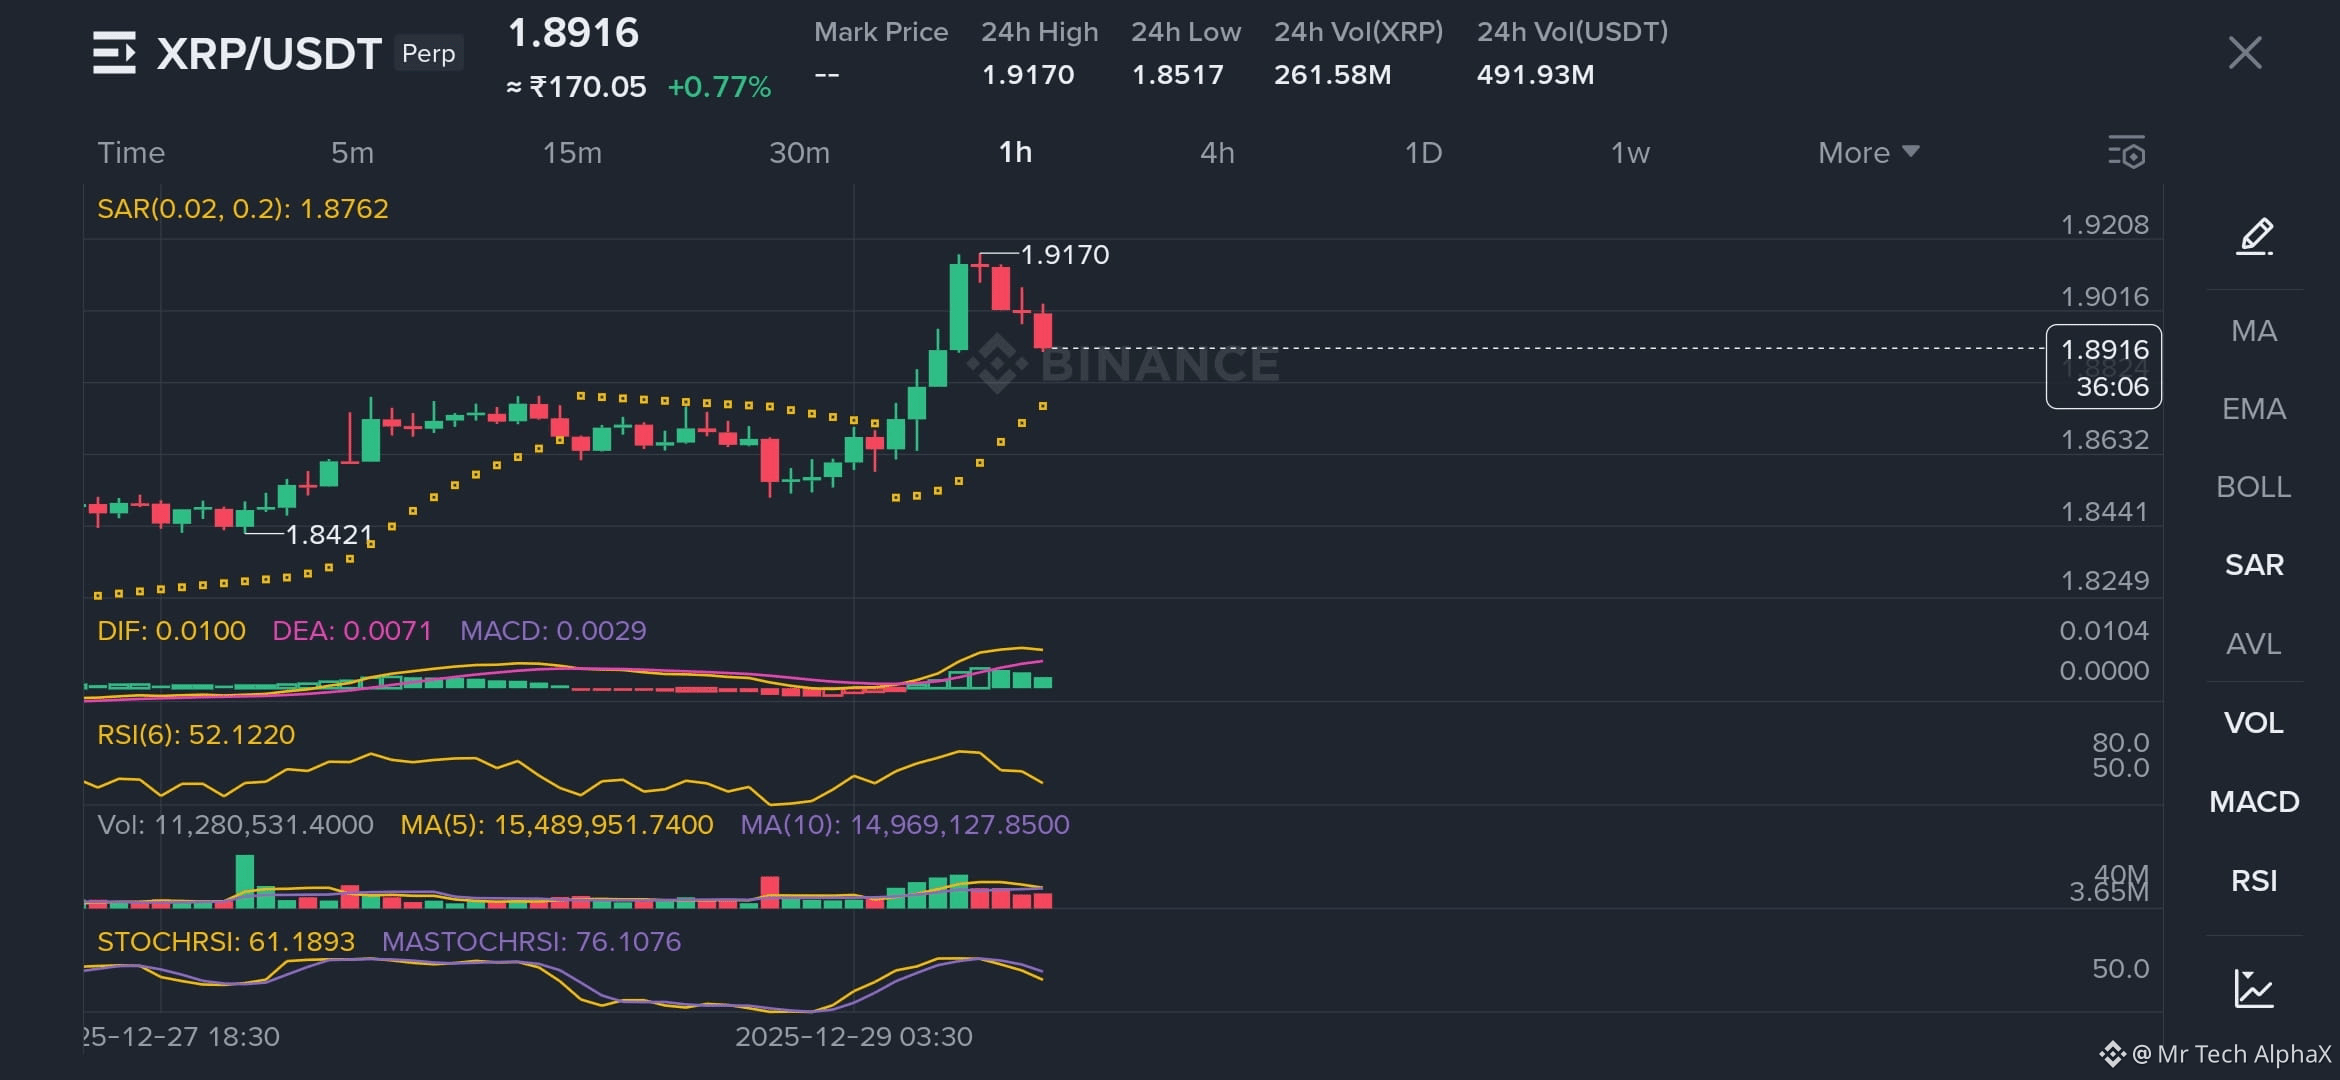Toggle the VOL sub-indicator

tap(2254, 723)
